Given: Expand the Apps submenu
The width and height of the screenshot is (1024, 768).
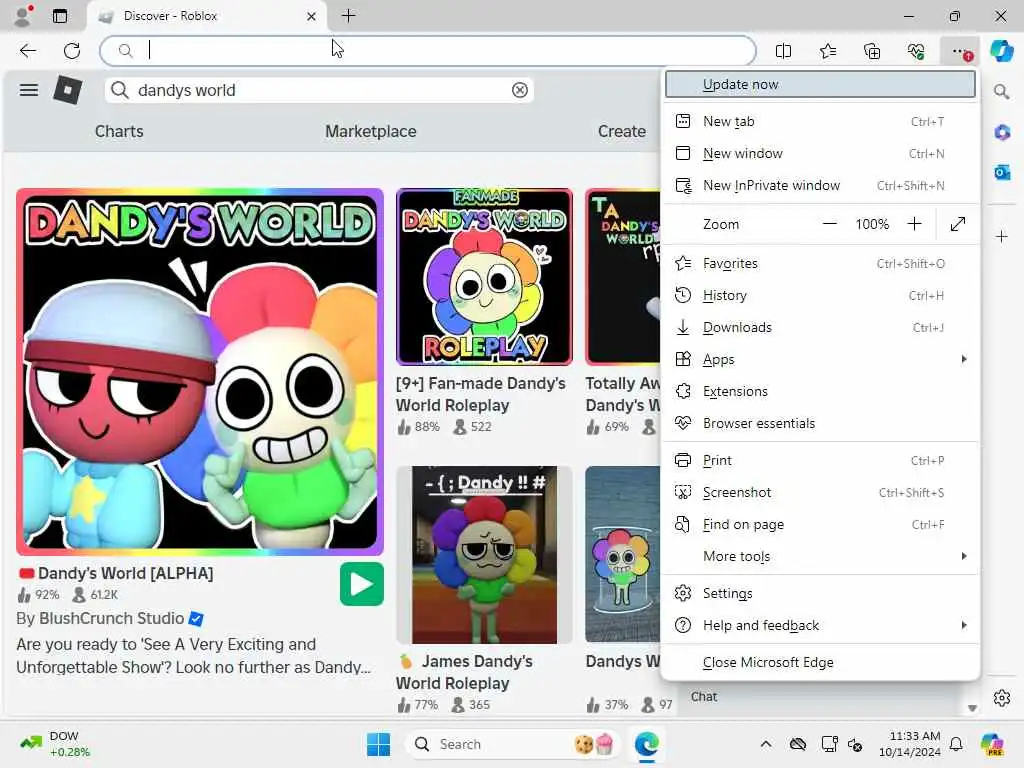Looking at the screenshot, I should tap(820, 359).
